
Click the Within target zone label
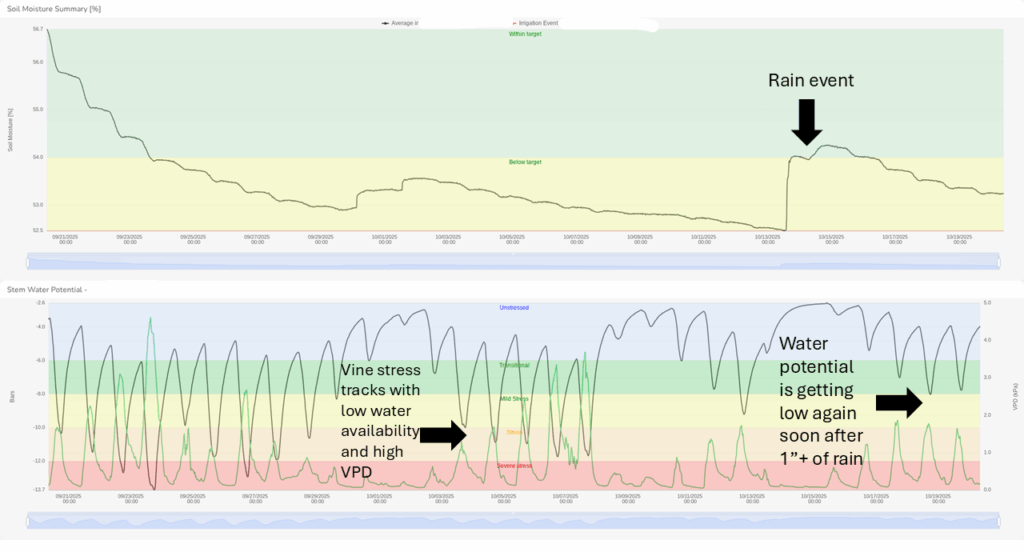525,34
